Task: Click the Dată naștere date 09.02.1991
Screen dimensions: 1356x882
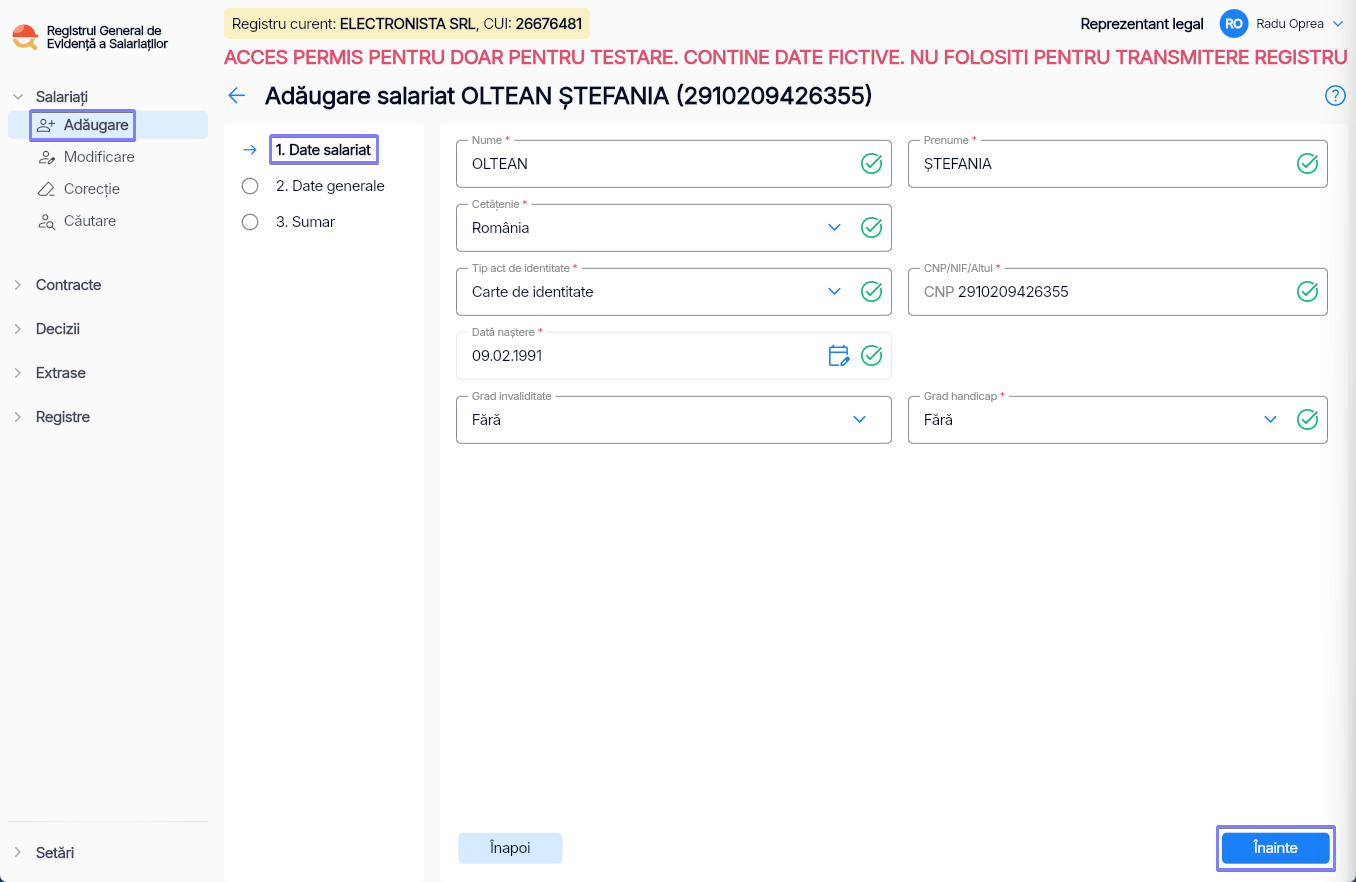Action: [507, 355]
